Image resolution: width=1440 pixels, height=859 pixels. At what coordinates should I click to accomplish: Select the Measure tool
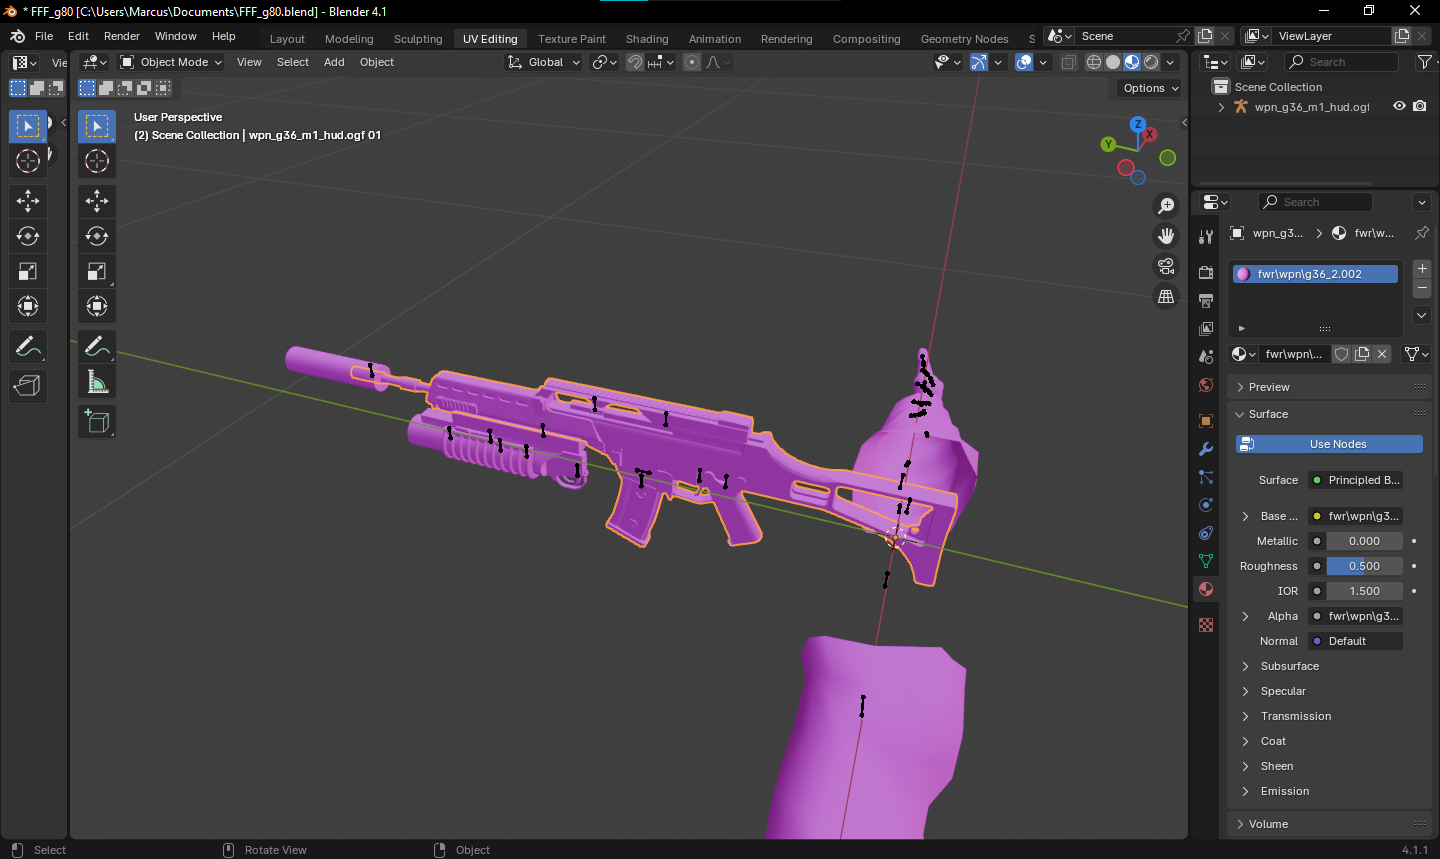pos(97,382)
